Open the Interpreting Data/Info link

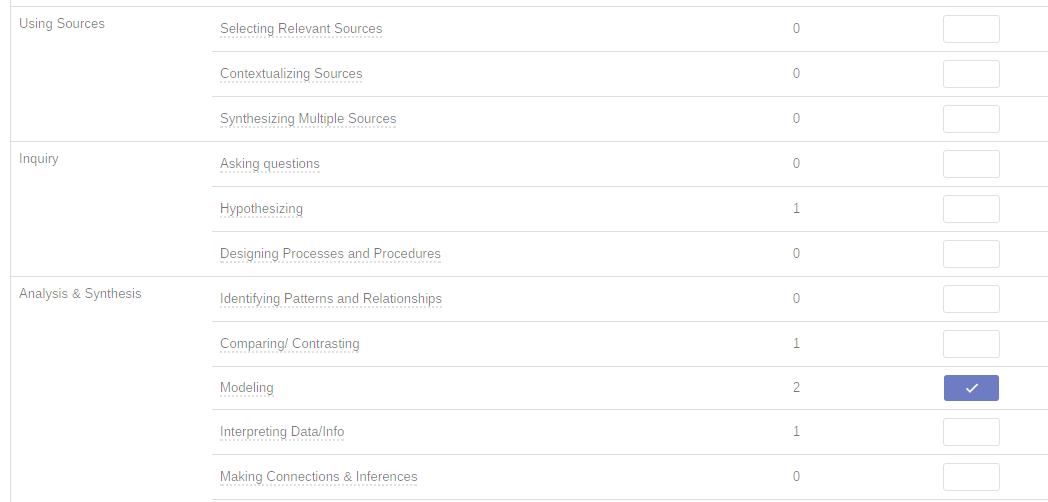282,432
